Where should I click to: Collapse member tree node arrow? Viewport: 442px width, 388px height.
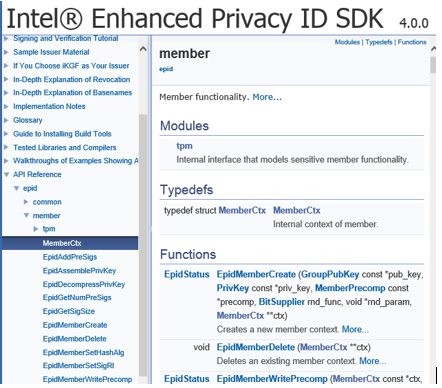coord(26,216)
